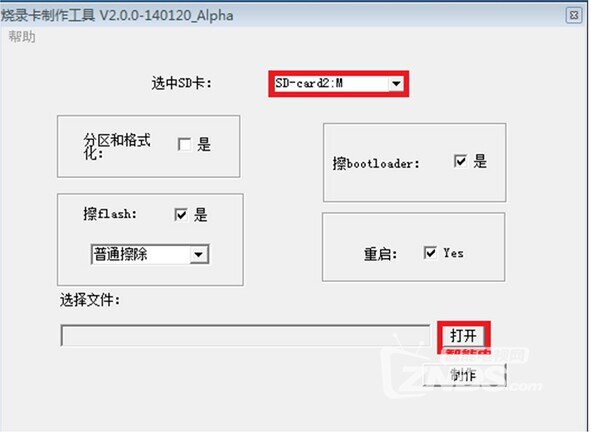Close the 烧录卡制作工具 window
Viewport: 591px width, 432px height.
(x=574, y=15)
